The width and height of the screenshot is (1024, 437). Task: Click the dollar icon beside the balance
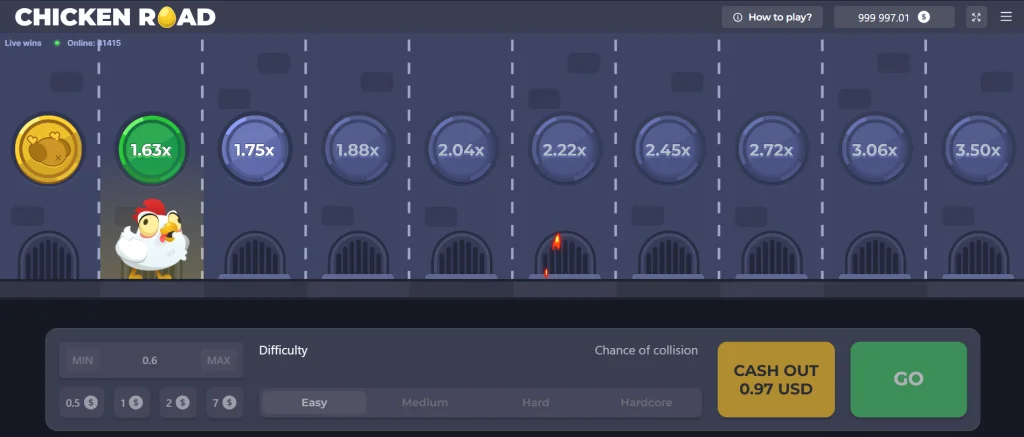(x=923, y=18)
